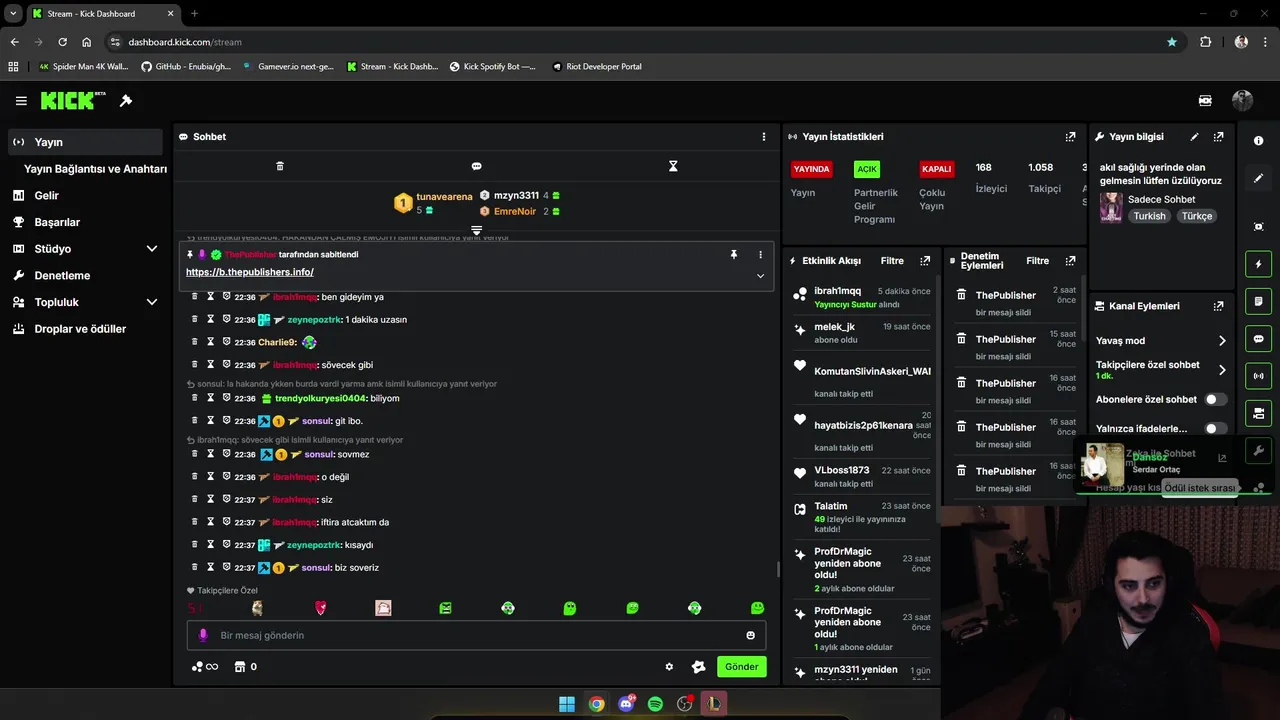Collapse the gift leaderboard with its down arrow
This screenshot has width=1280, height=720.
[x=477, y=231]
